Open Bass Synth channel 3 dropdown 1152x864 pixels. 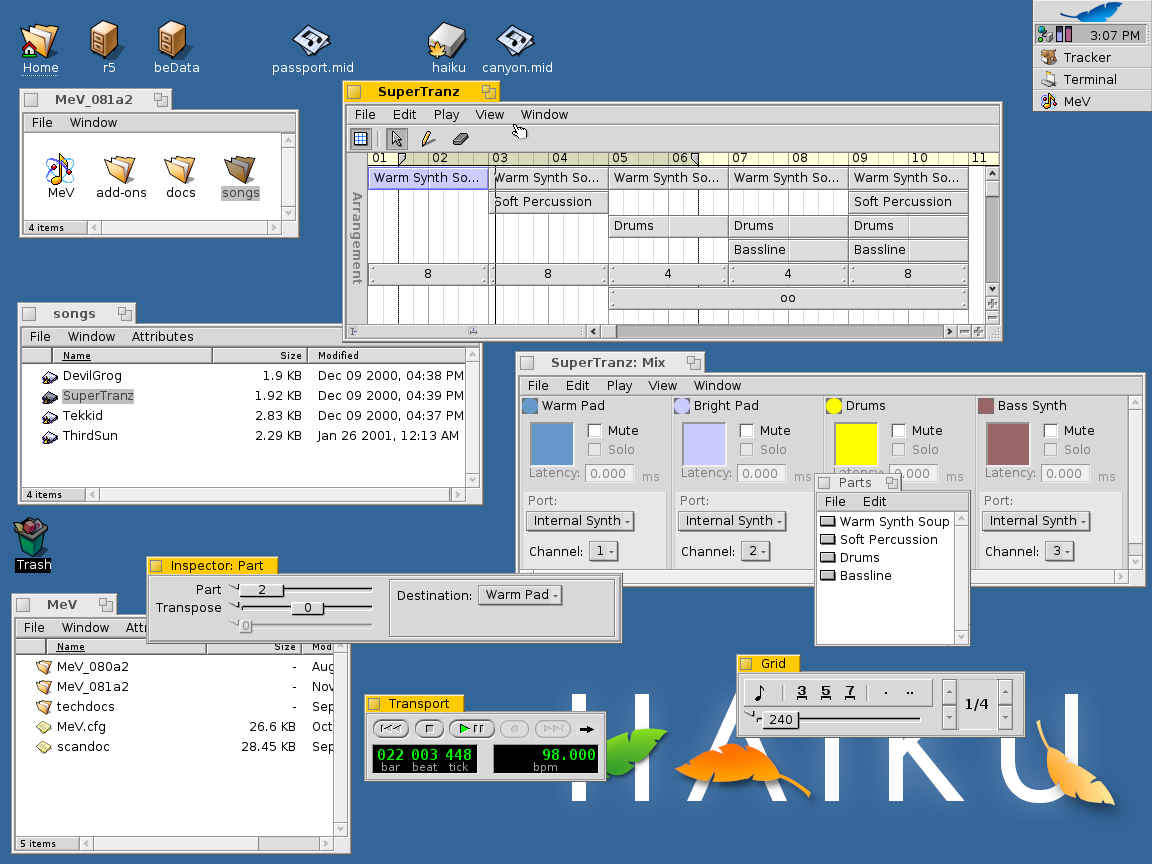[x=1060, y=551]
